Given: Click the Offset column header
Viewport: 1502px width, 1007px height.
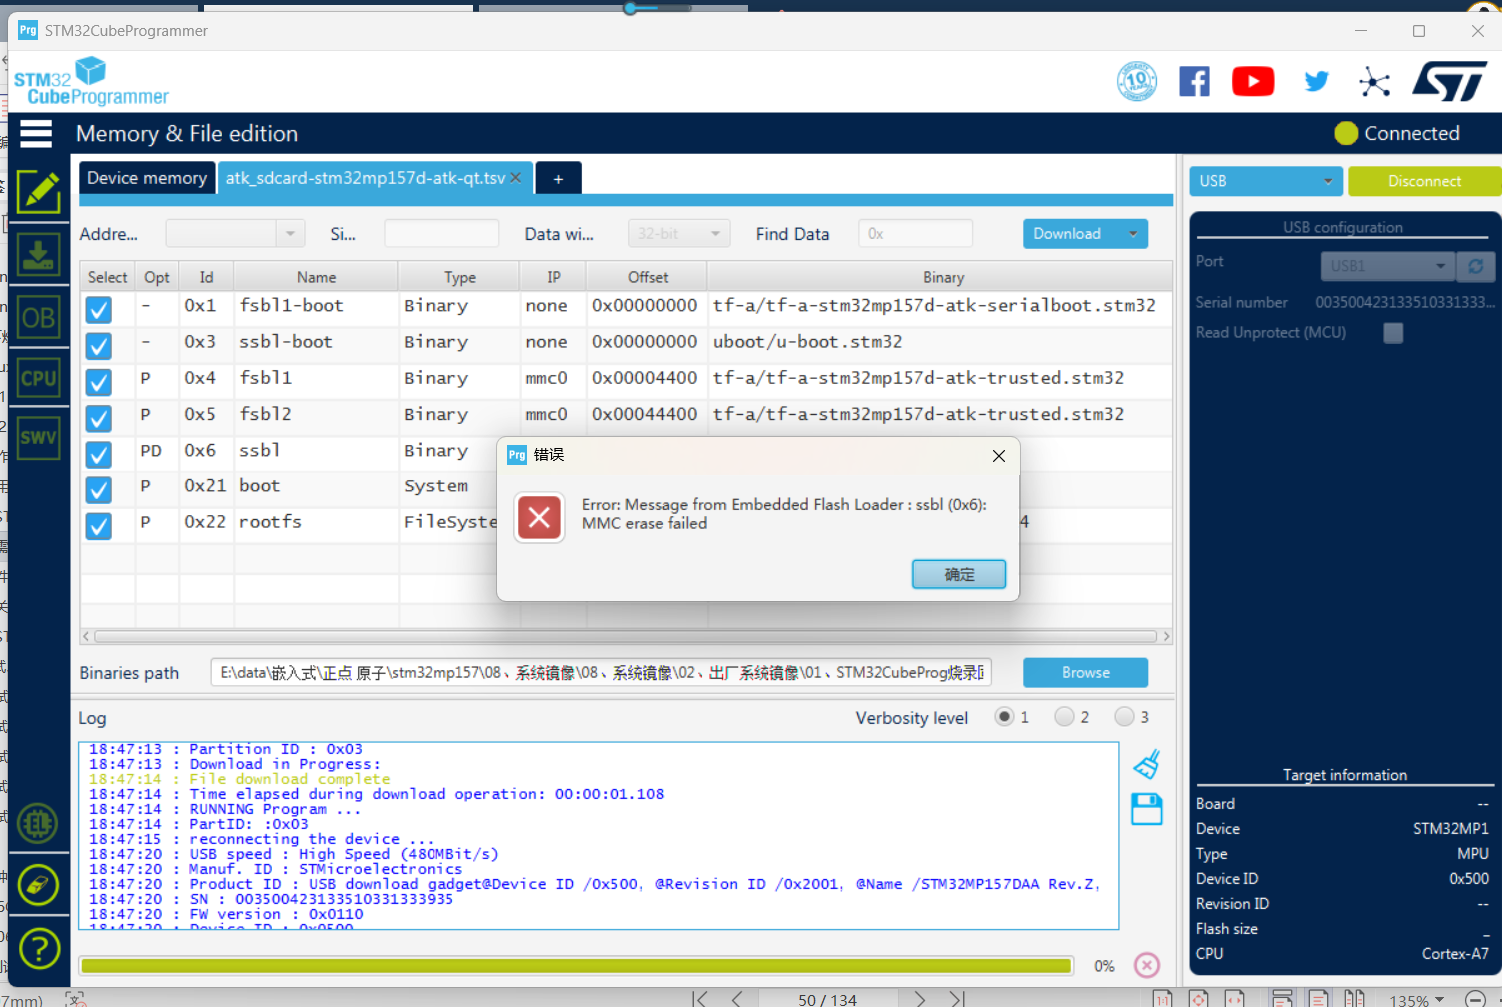Looking at the screenshot, I should point(647,277).
